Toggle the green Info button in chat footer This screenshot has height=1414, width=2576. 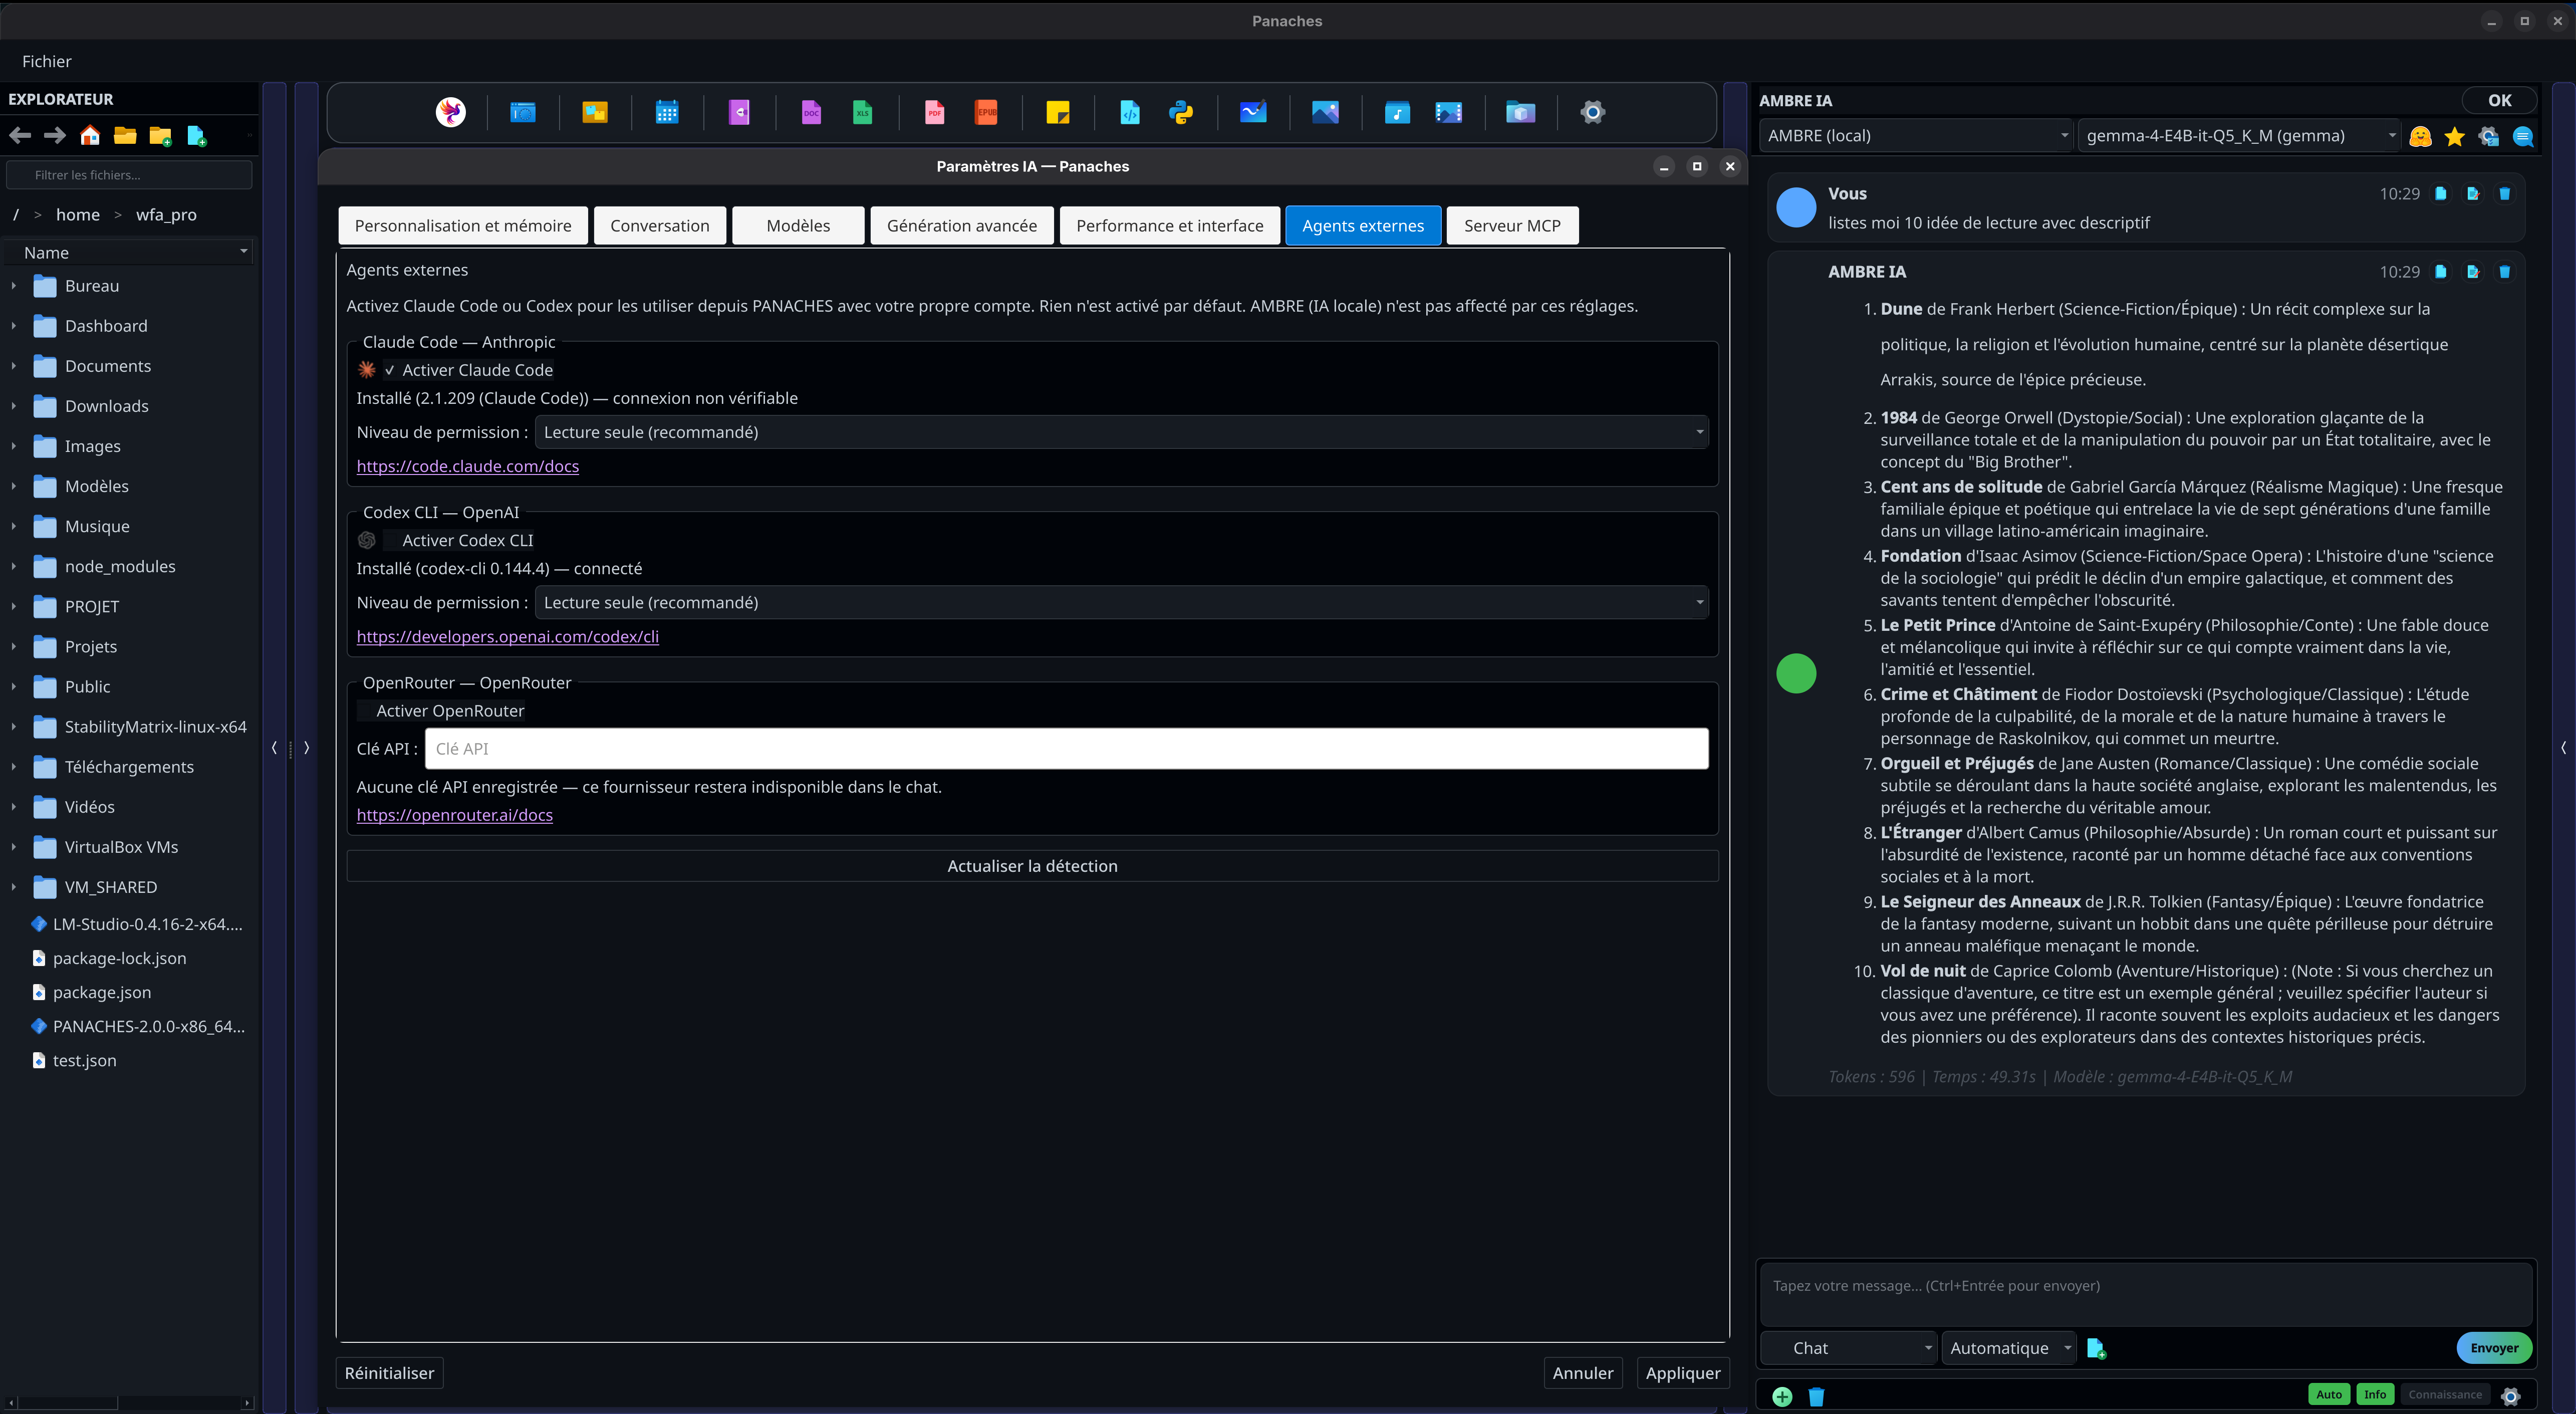[2375, 1394]
